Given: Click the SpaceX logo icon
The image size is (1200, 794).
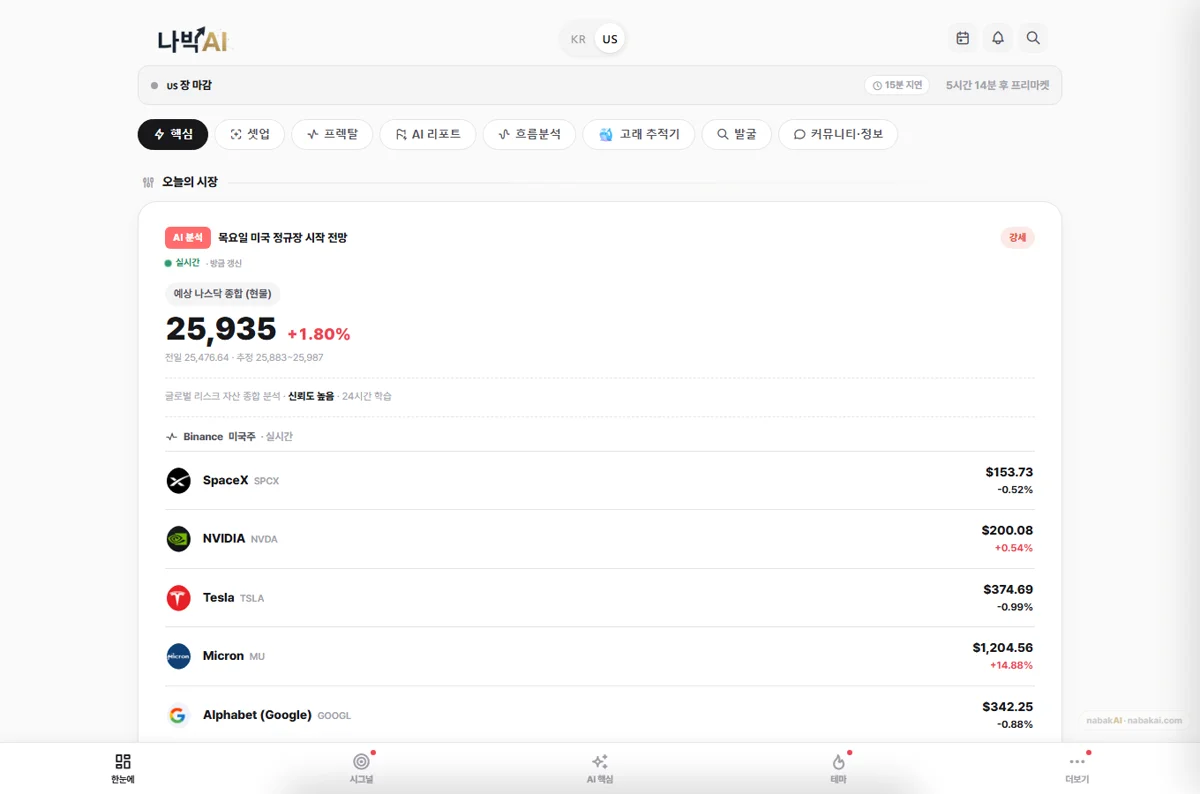Looking at the screenshot, I should point(178,481).
